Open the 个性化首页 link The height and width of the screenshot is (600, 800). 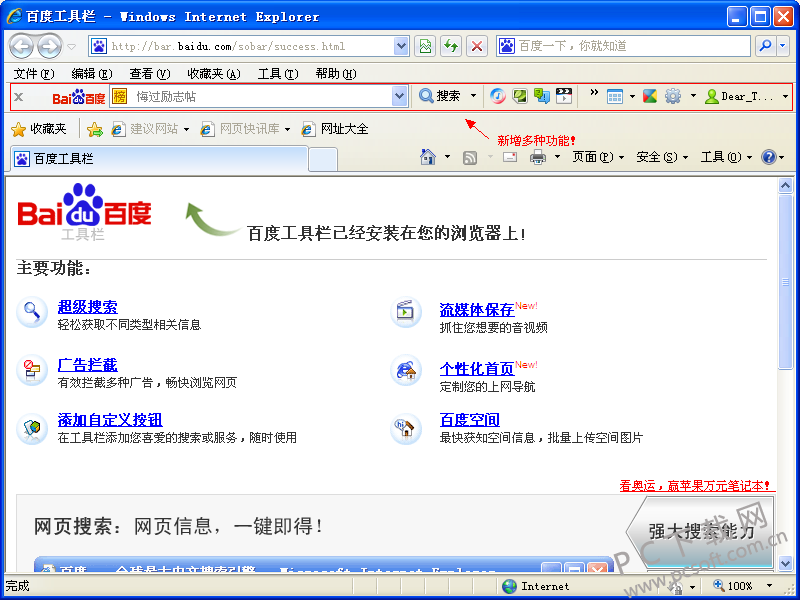pos(477,369)
